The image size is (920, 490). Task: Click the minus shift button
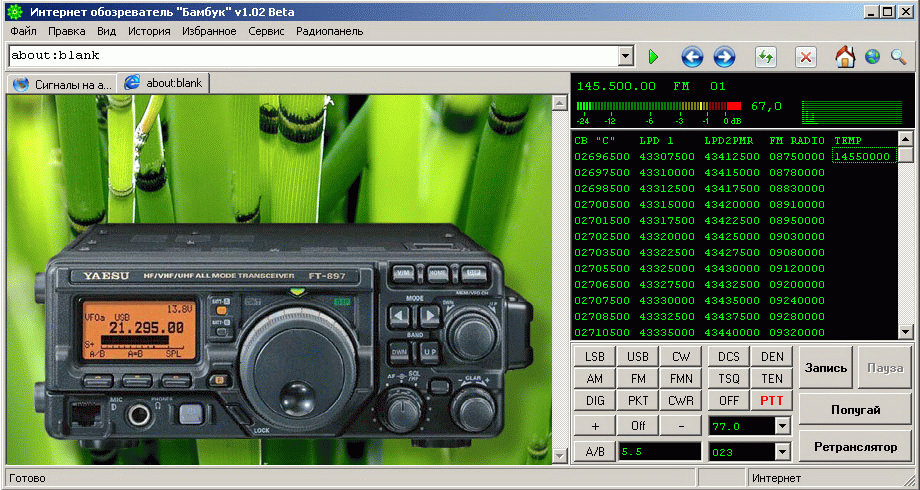coord(681,426)
